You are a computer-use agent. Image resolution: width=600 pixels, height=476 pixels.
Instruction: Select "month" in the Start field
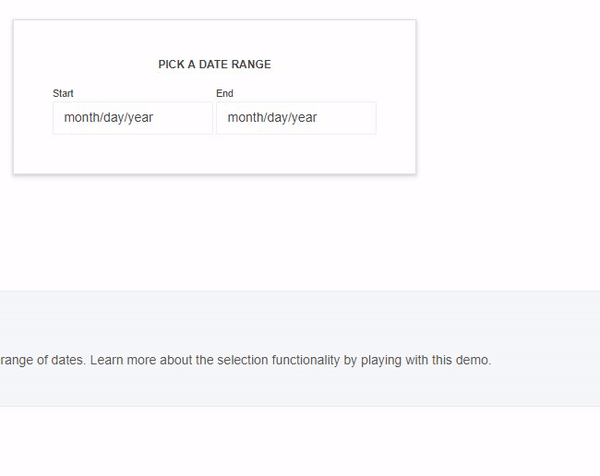click(x=81, y=118)
